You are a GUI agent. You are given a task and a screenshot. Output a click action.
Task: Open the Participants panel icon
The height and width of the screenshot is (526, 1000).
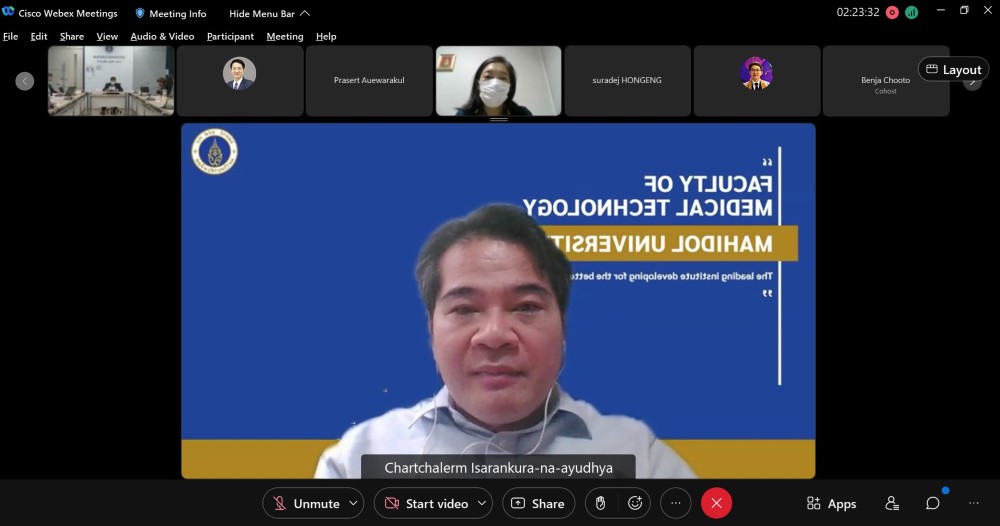tap(892, 503)
